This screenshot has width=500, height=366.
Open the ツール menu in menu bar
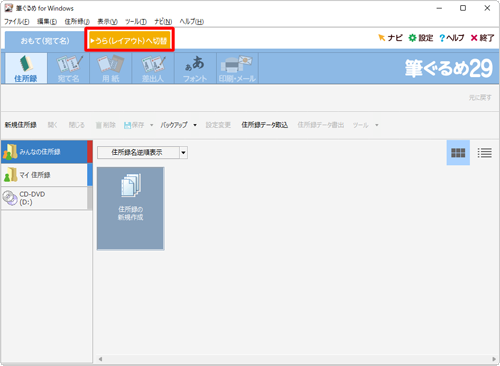coord(136,22)
